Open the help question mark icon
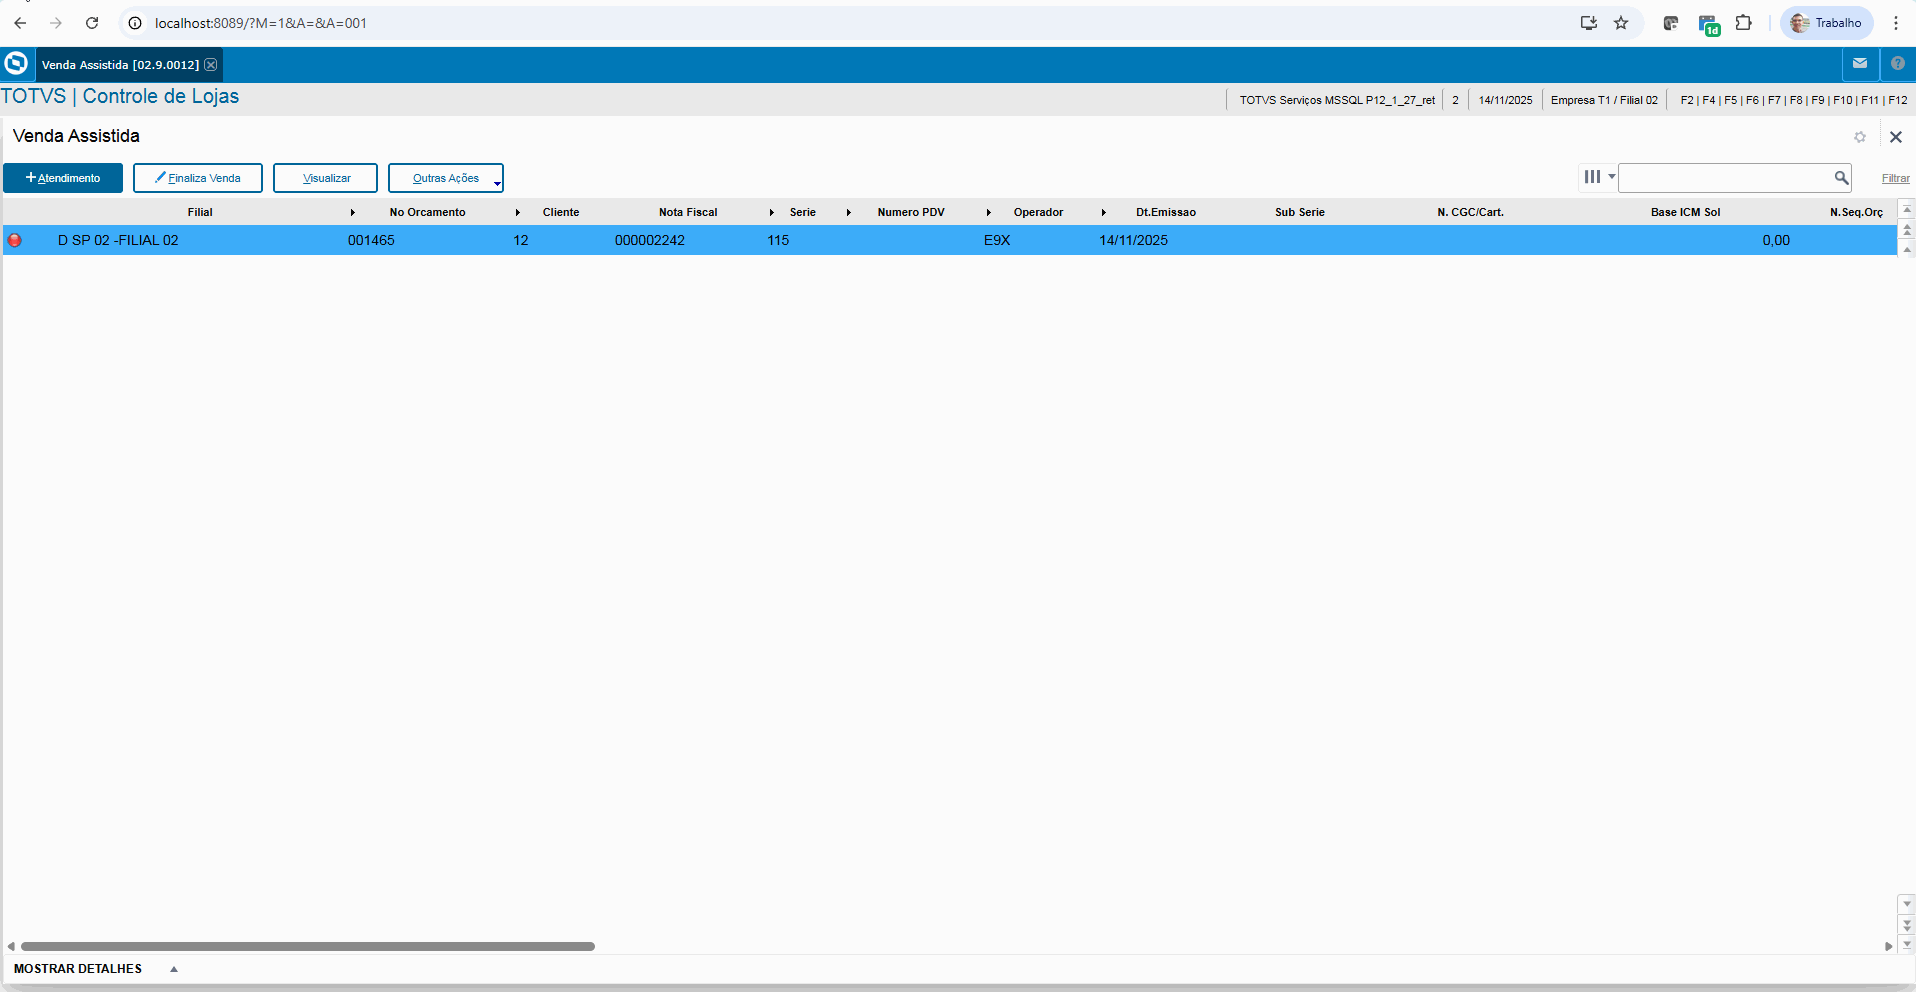This screenshot has width=1916, height=992. tap(1898, 64)
